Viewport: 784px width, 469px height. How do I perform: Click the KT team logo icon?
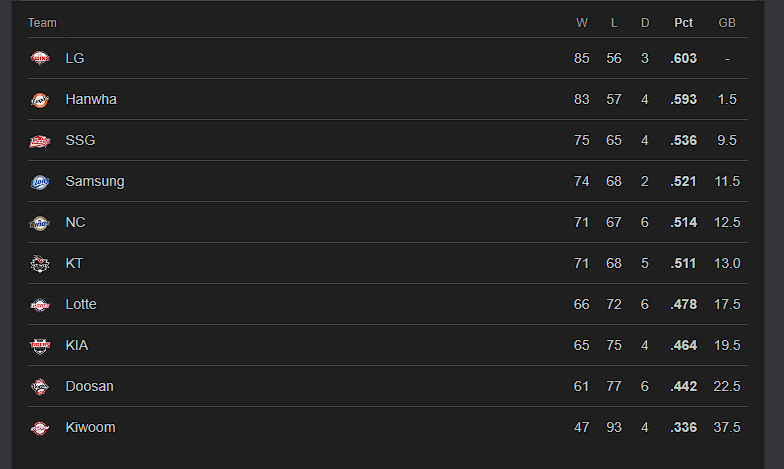(x=39, y=264)
